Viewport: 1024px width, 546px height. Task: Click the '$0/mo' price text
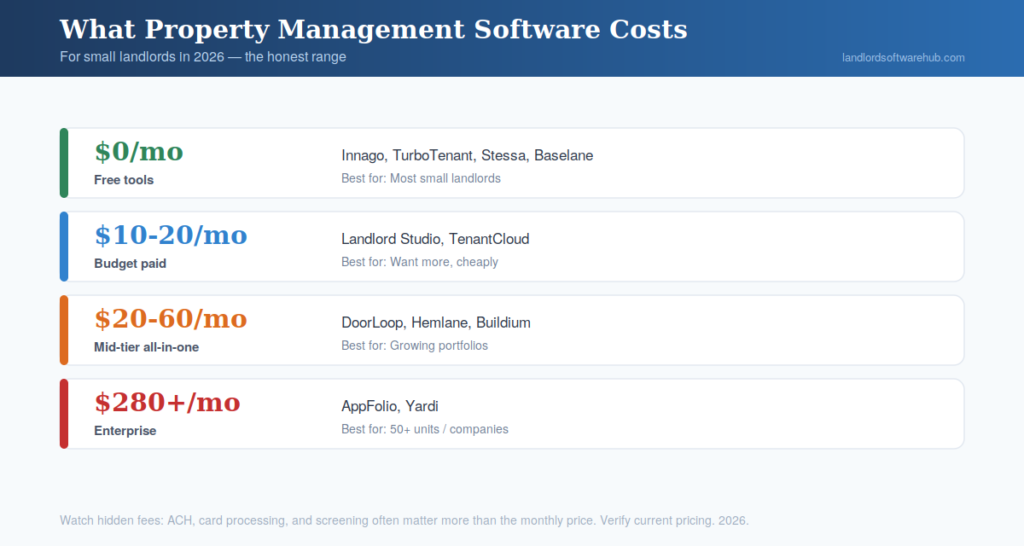click(x=138, y=152)
